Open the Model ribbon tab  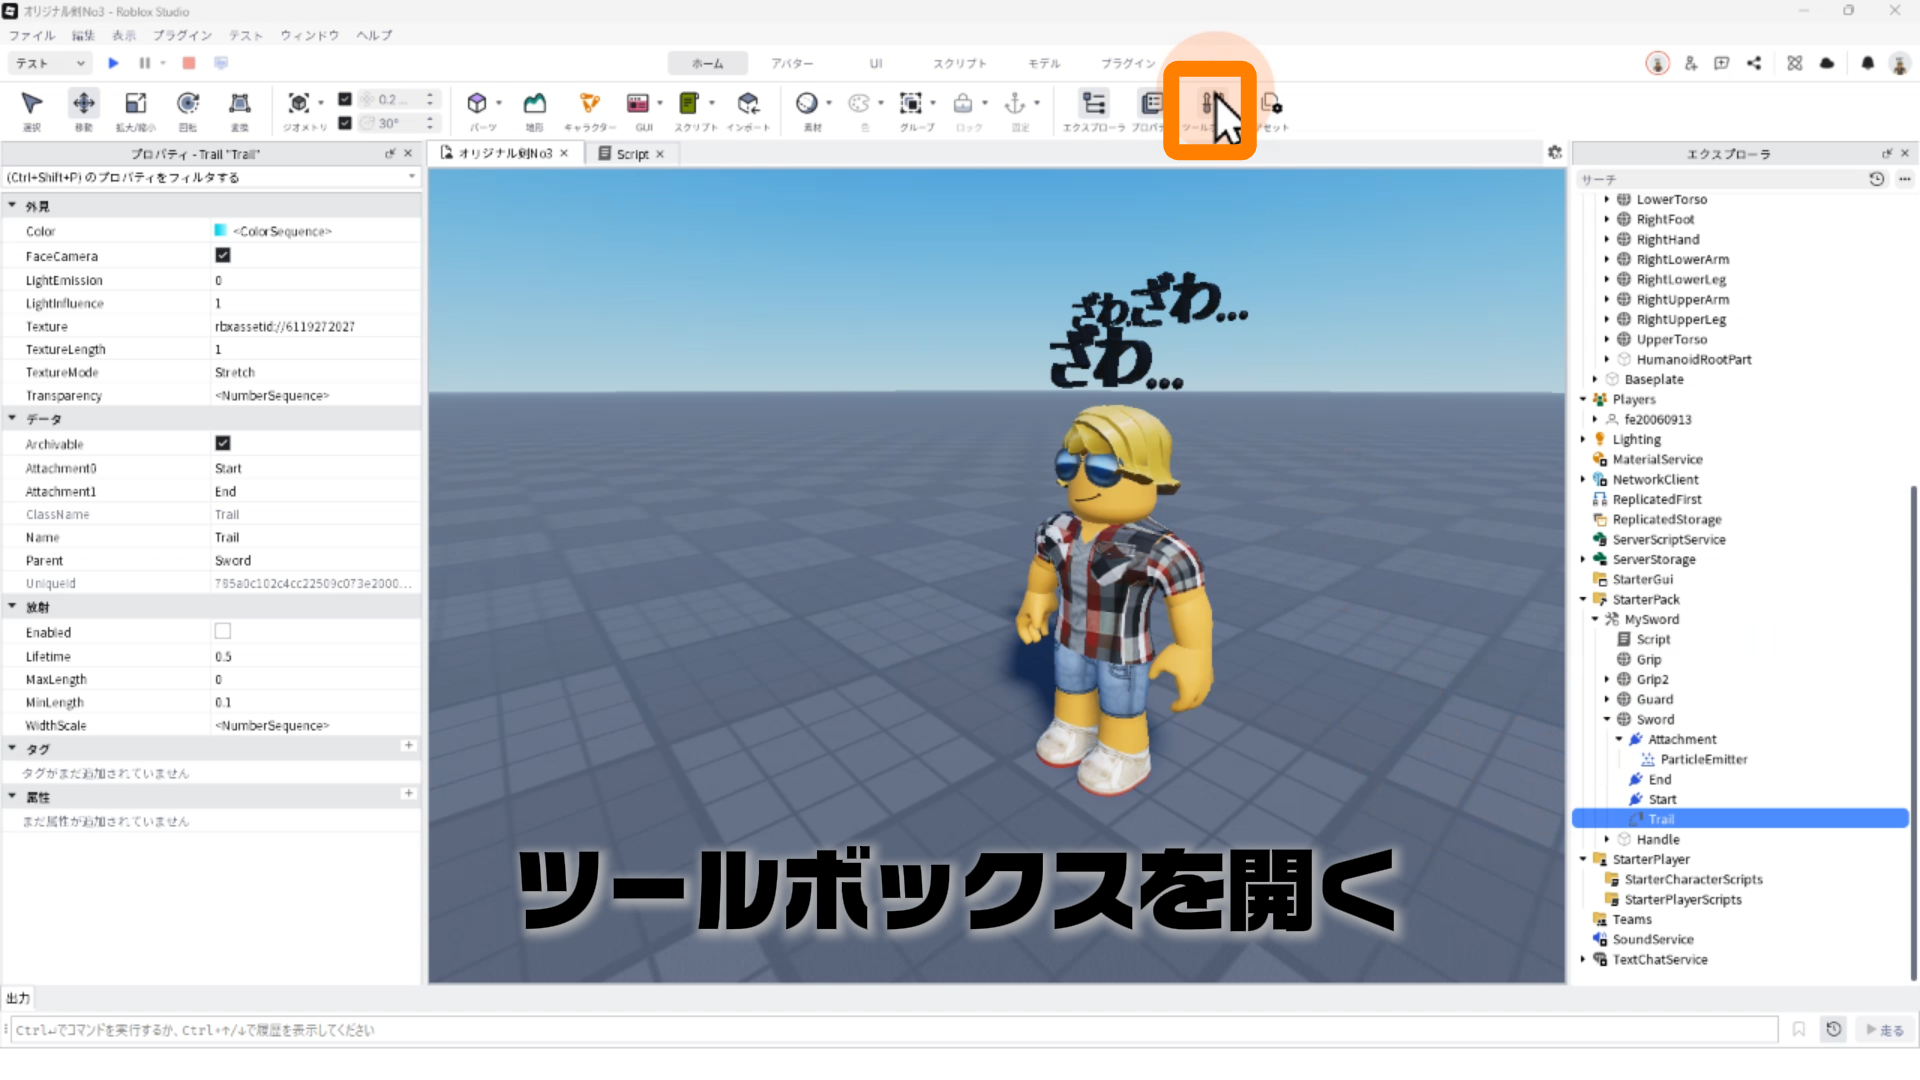coord(1043,63)
